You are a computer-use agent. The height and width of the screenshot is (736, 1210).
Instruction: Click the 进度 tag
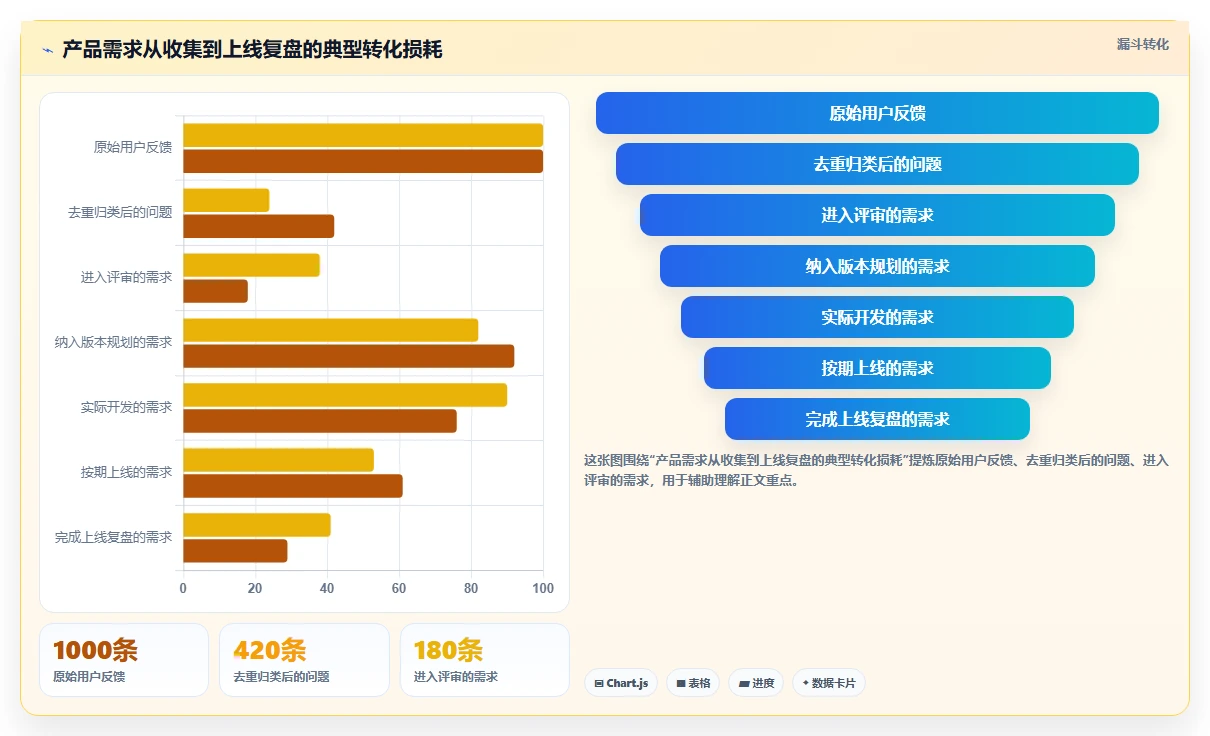pos(756,683)
